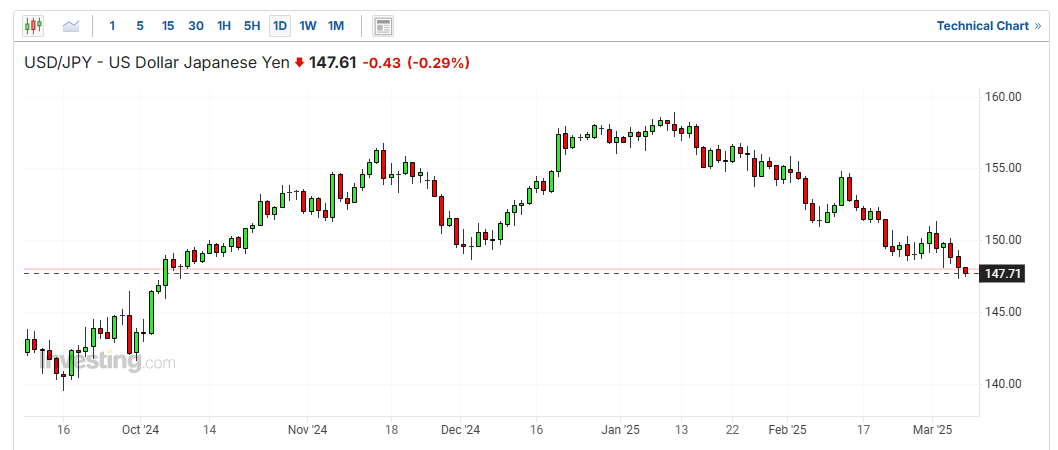Select the 1D daily timeframe
Viewport: 1058px width, 450px height.
pyautogui.click(x=279, y=26)
